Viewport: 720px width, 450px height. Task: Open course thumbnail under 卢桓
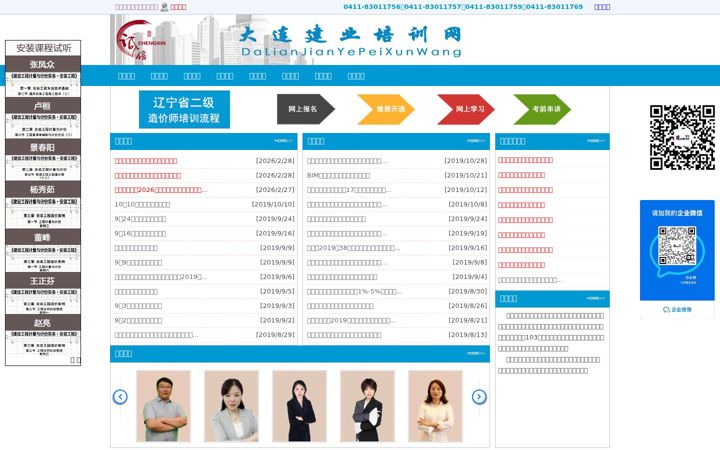click(x=43, y=126)
